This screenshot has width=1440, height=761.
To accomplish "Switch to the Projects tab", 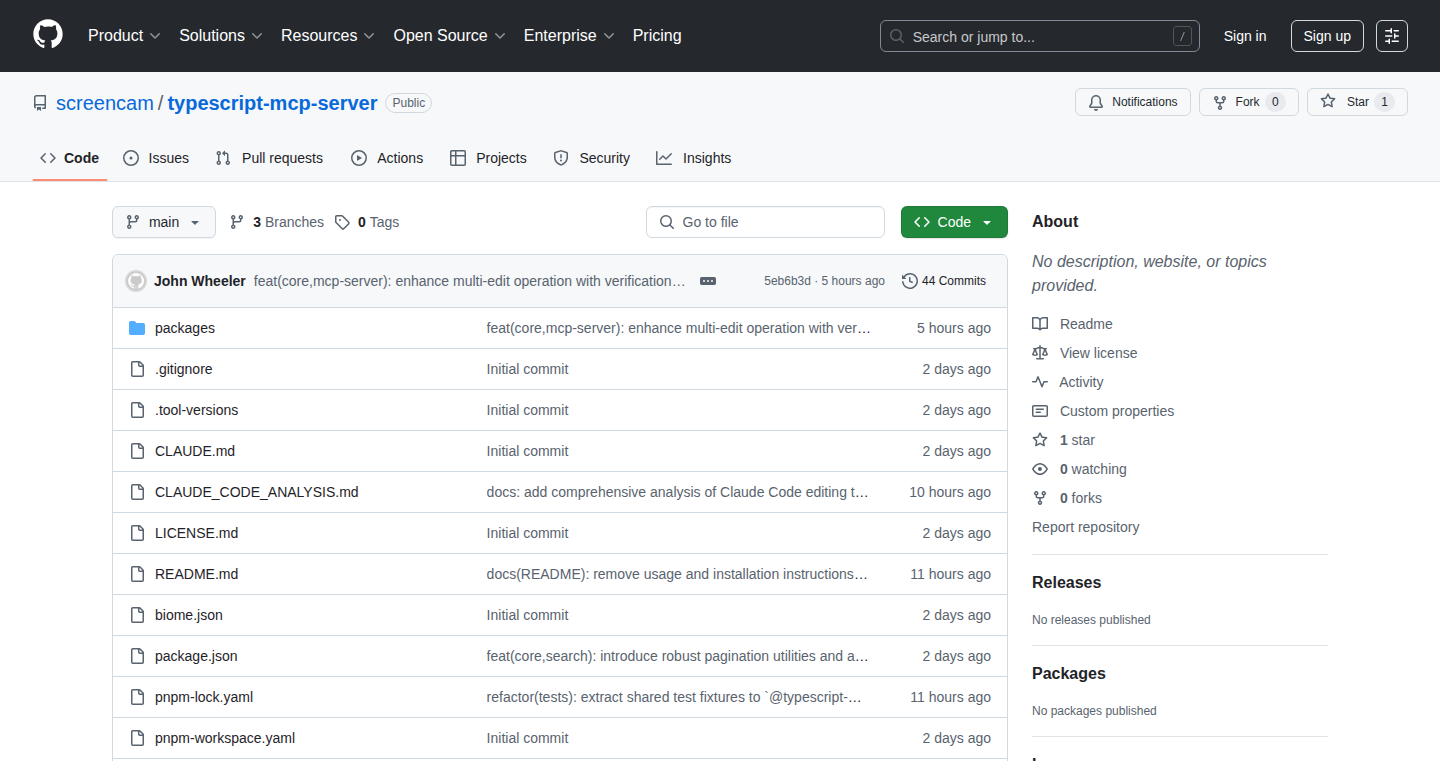I will 488,158.
